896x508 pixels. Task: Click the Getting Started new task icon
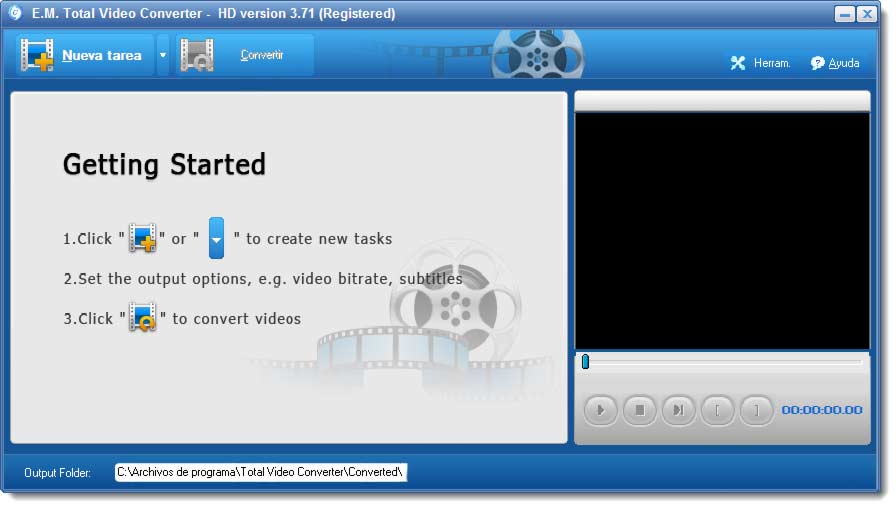pos(142,238)
